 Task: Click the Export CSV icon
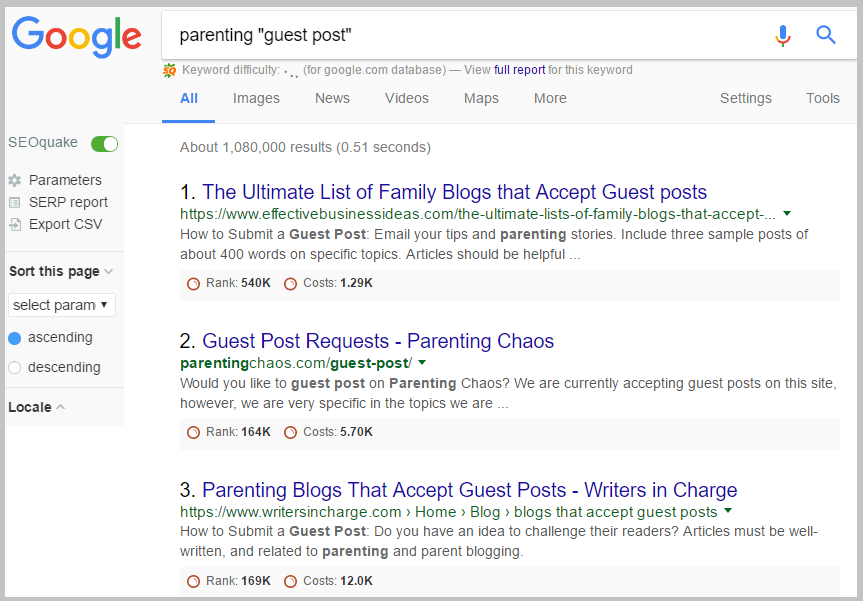pos(15,225)
